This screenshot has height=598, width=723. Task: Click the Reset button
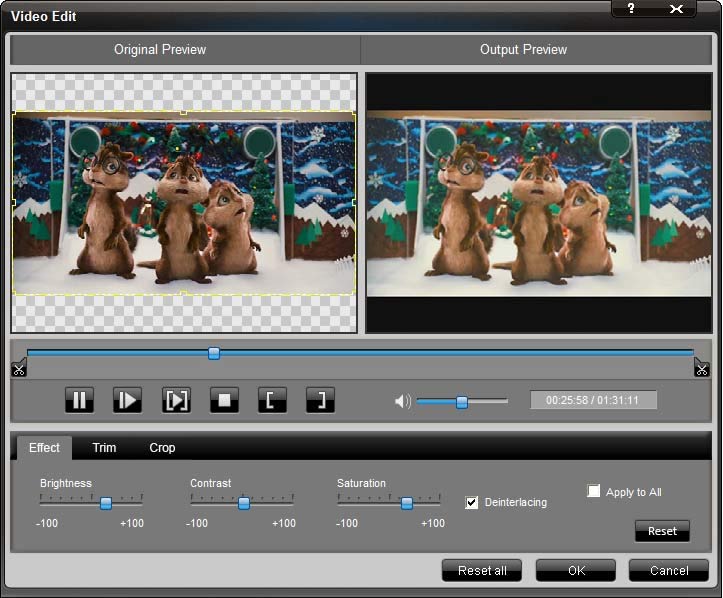point(662,531)
